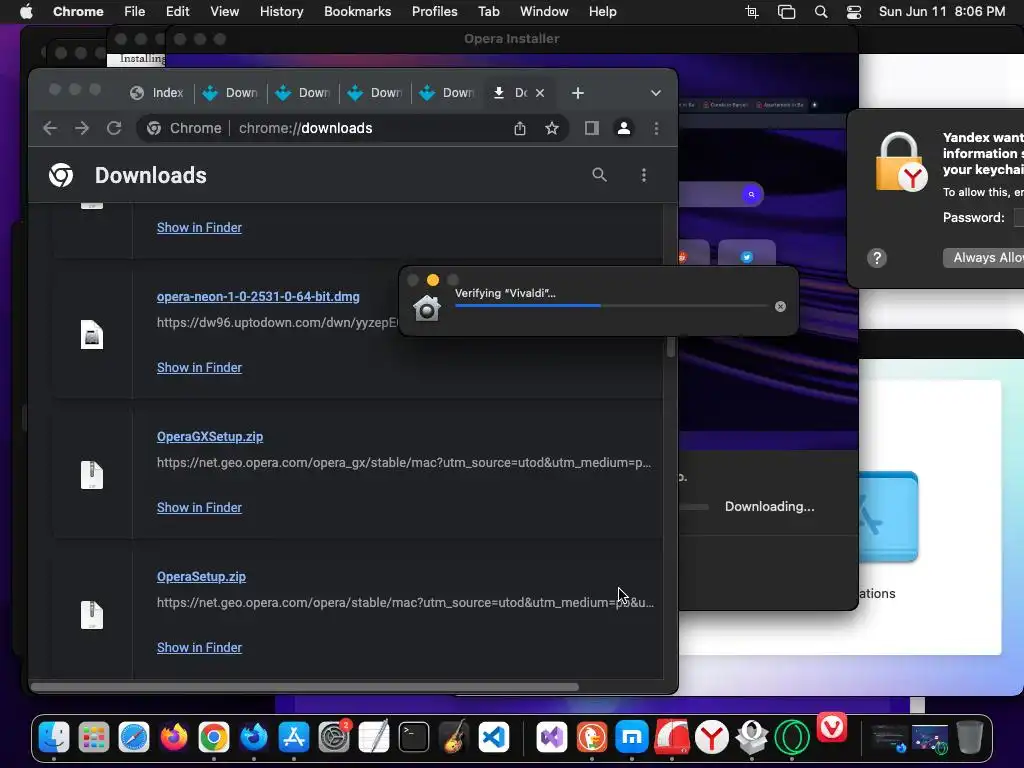Cancel the Verifying Vivaldi operation
1024x768 pixels.
(x=780, y=306)
